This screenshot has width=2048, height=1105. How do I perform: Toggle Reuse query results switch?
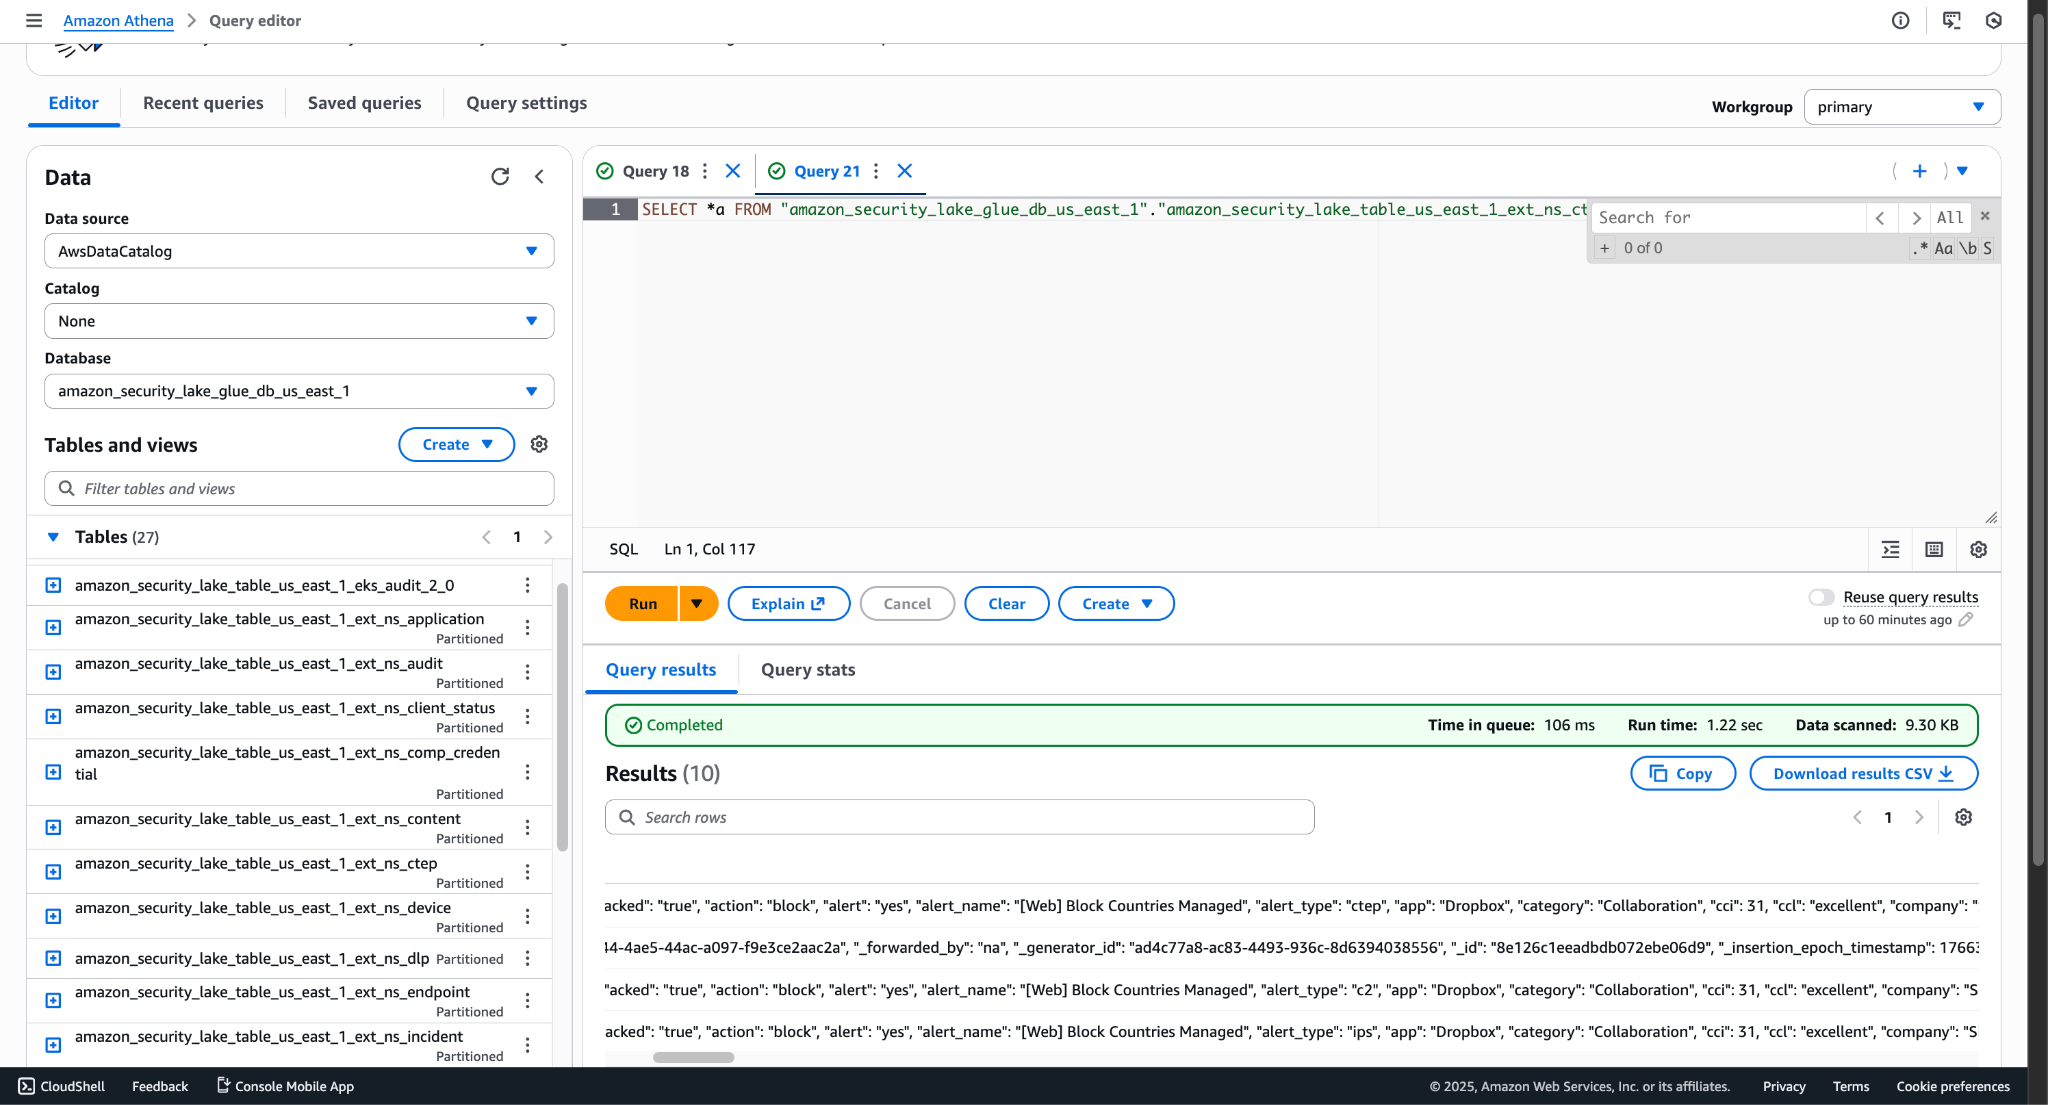point(1821,597)
